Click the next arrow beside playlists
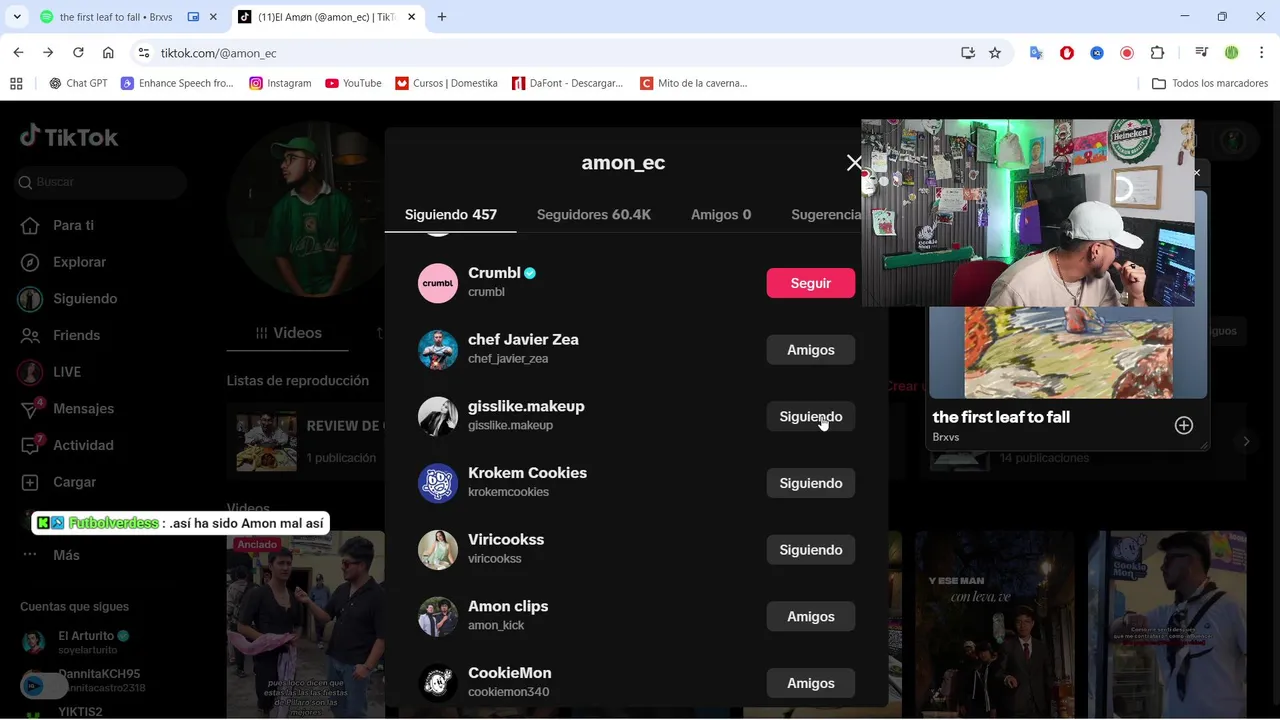1280x720 pixels. tap(1246, 441)
